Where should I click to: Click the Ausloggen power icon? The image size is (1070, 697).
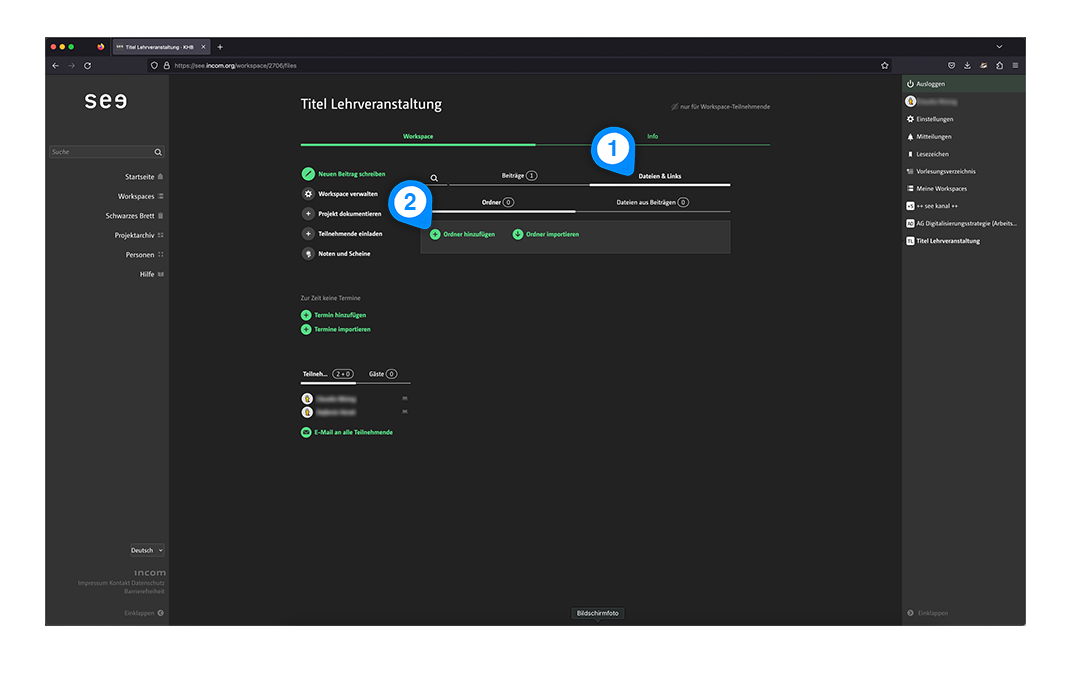tap(910, 84)
